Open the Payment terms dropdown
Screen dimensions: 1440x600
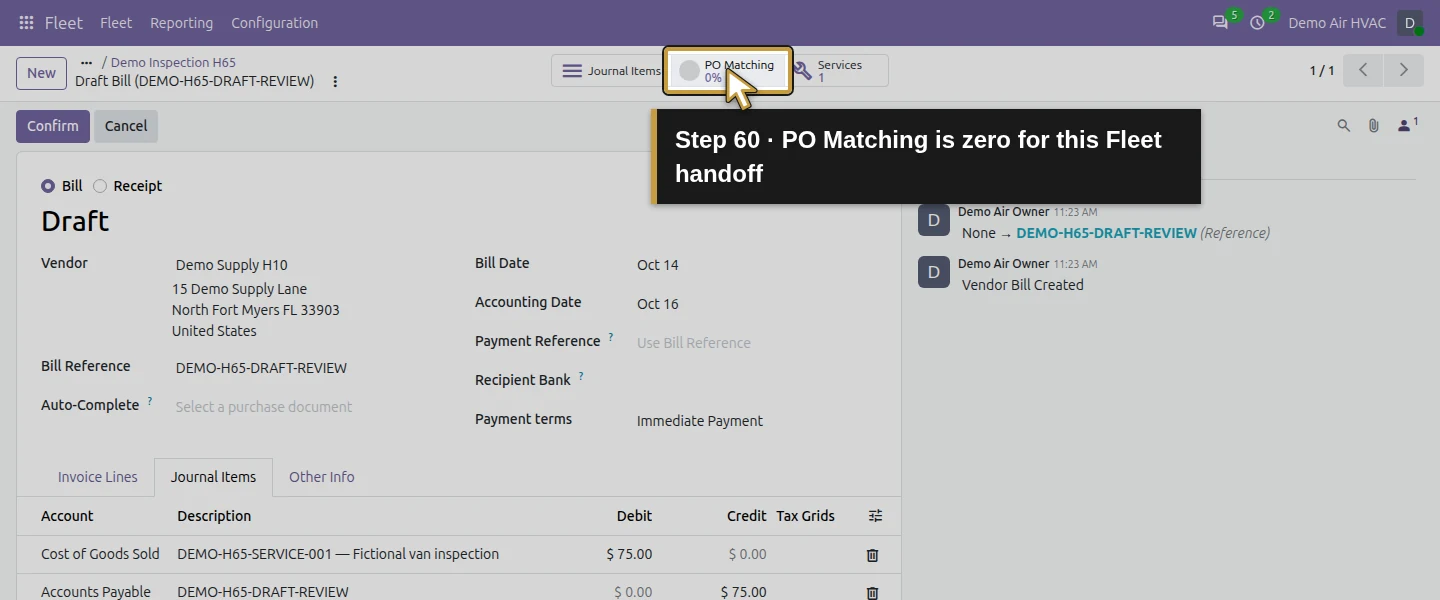coord(755,421)
